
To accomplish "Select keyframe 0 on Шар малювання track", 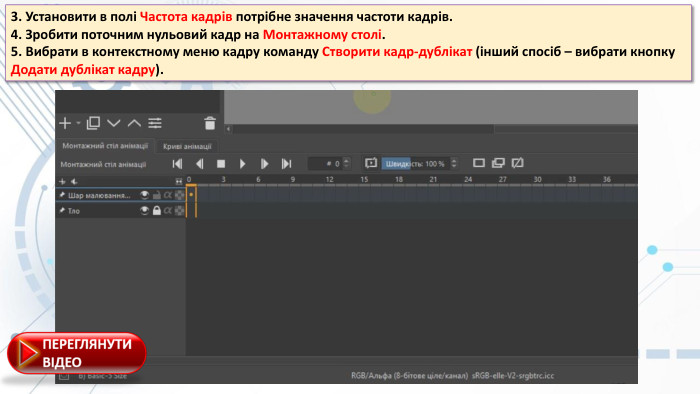I will (x=192, y=195).
